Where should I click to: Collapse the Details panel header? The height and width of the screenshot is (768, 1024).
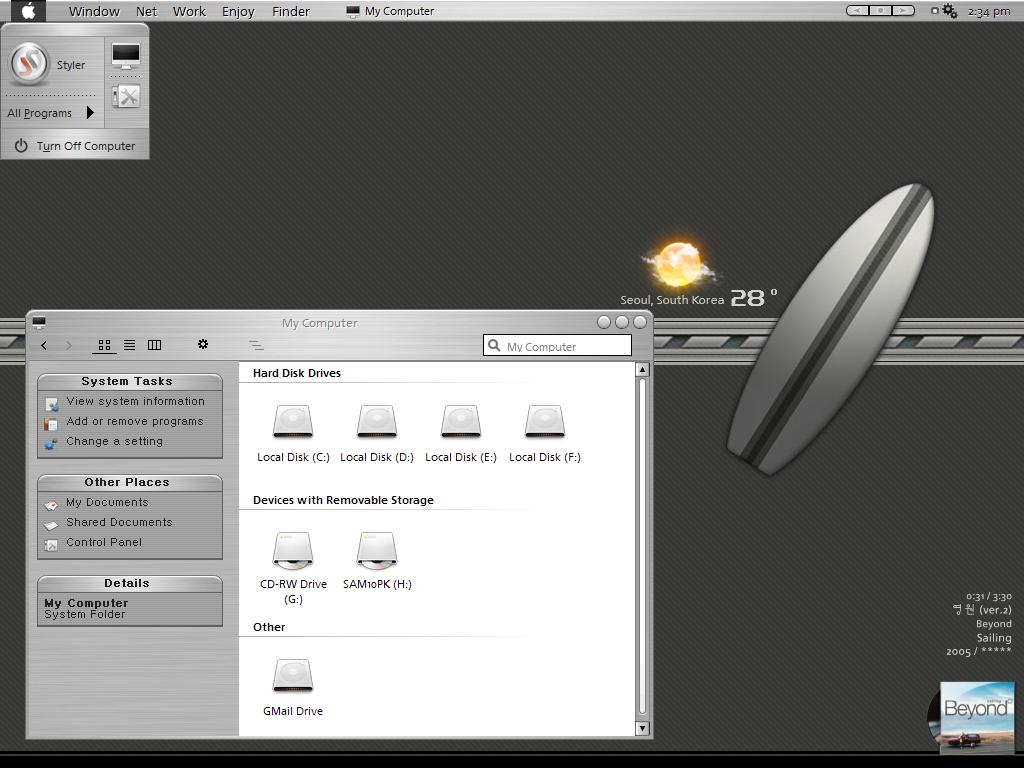(x=129, y=583)
